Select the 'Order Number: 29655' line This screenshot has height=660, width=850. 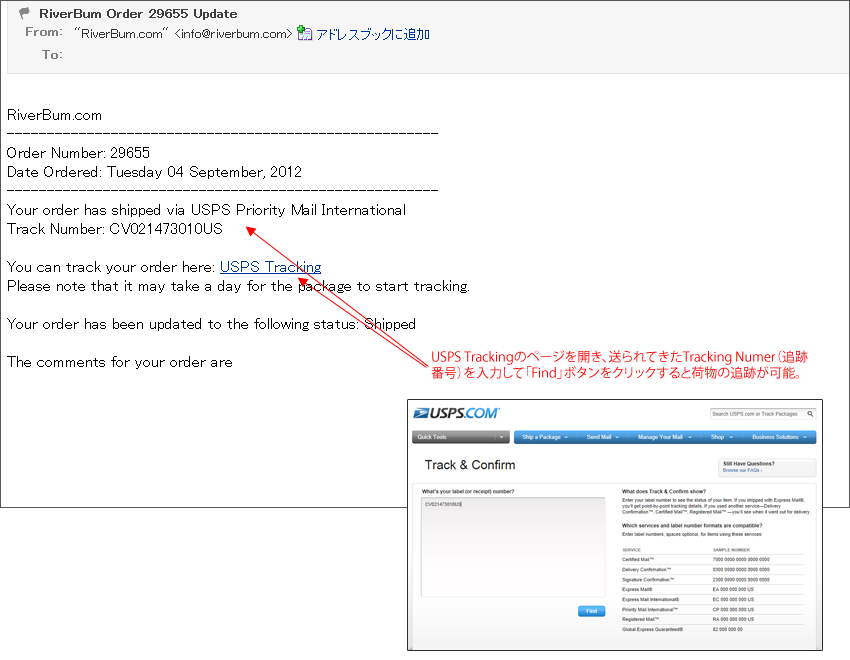point(78,153)
